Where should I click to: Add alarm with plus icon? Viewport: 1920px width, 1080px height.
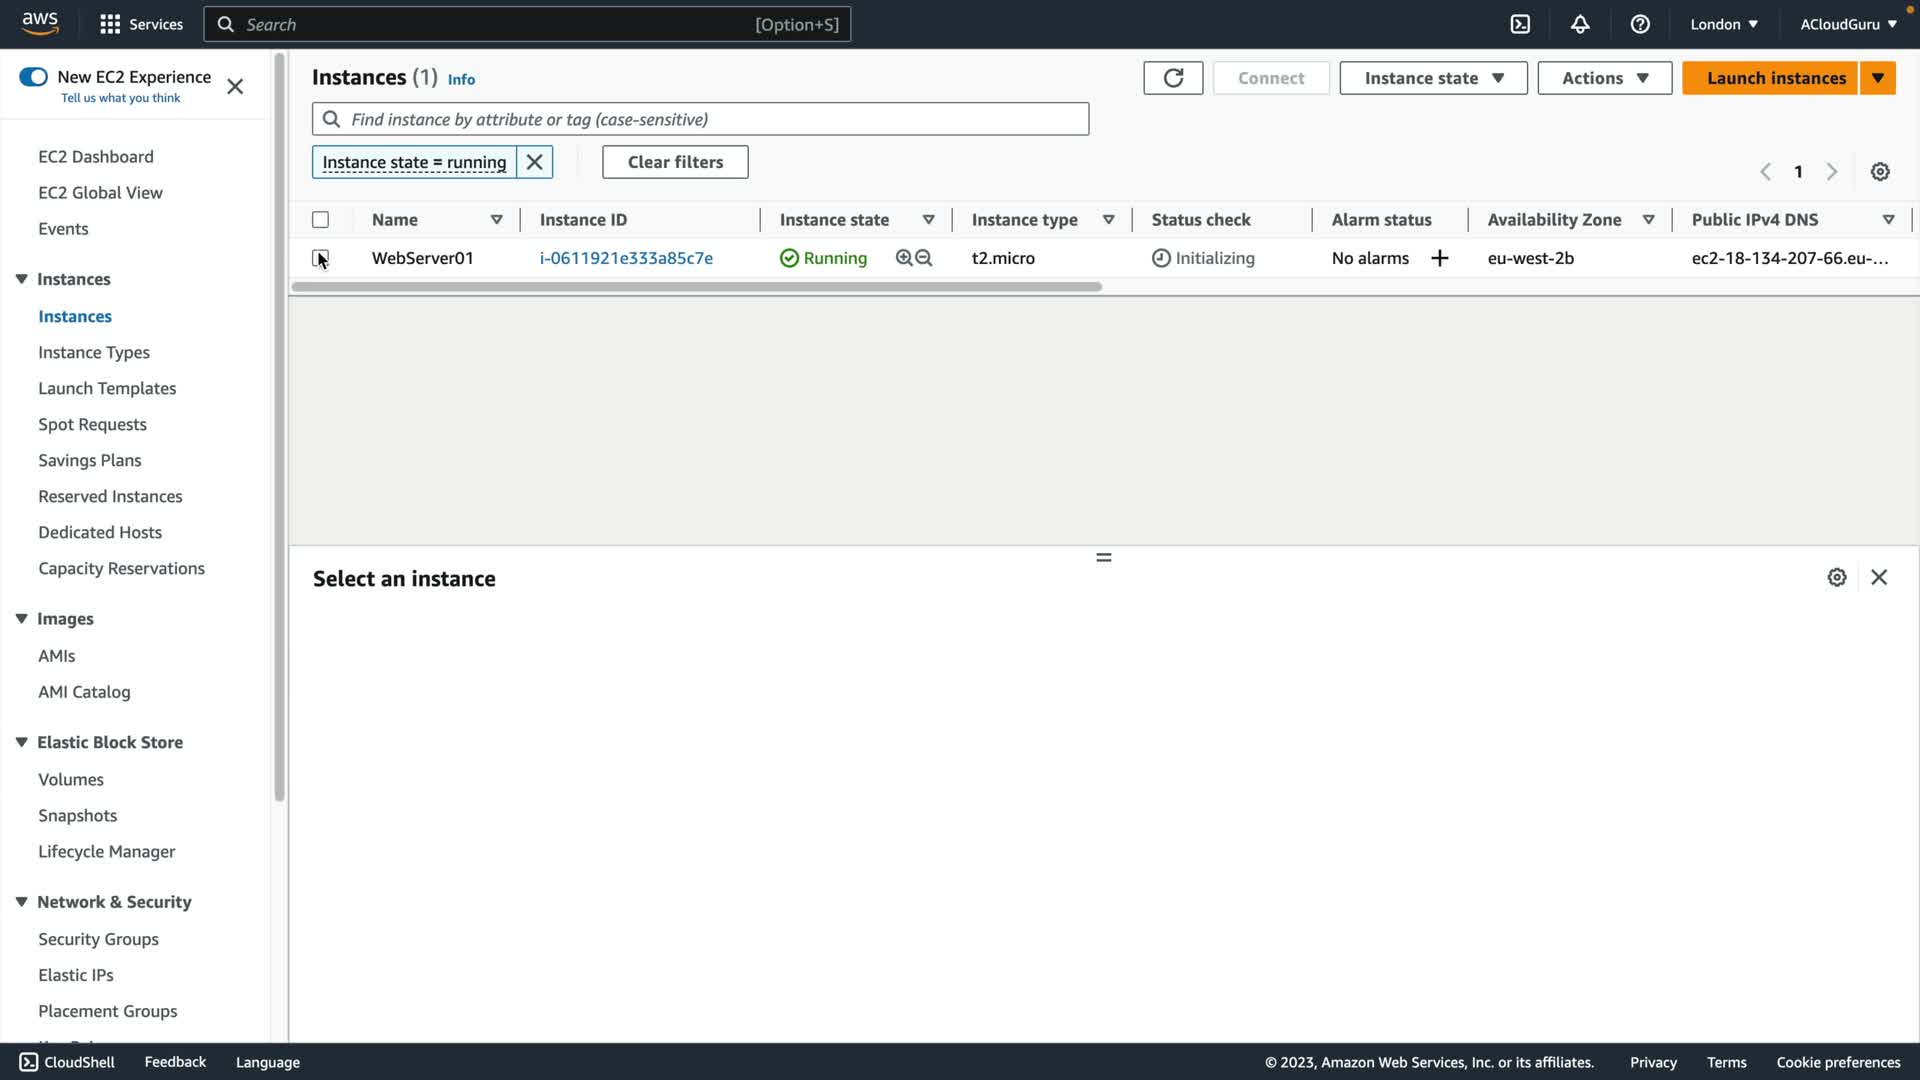click(x=1440, y=258)
